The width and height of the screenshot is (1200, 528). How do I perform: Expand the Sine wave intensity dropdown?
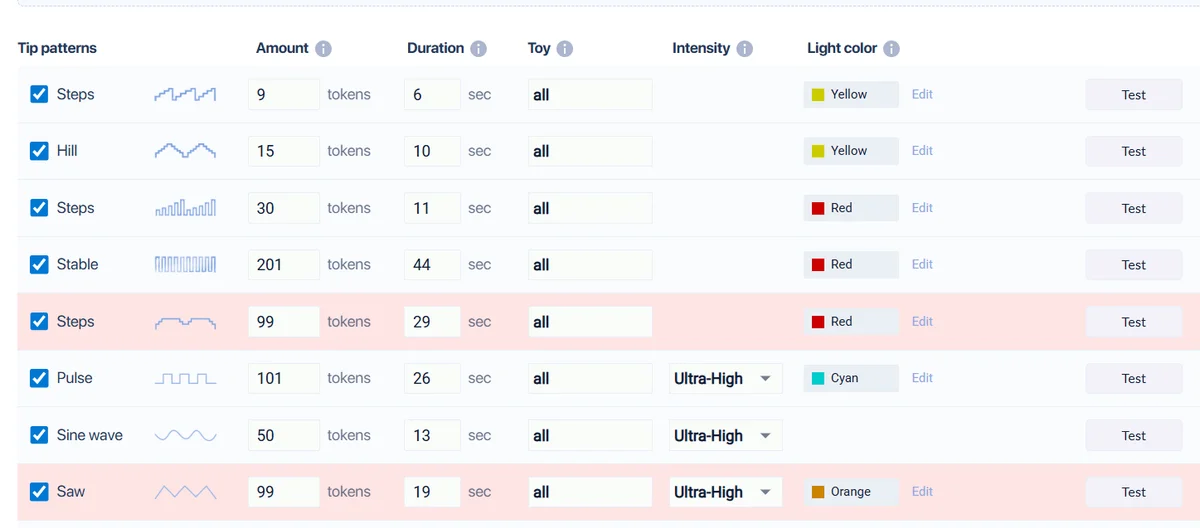(725, 436)
